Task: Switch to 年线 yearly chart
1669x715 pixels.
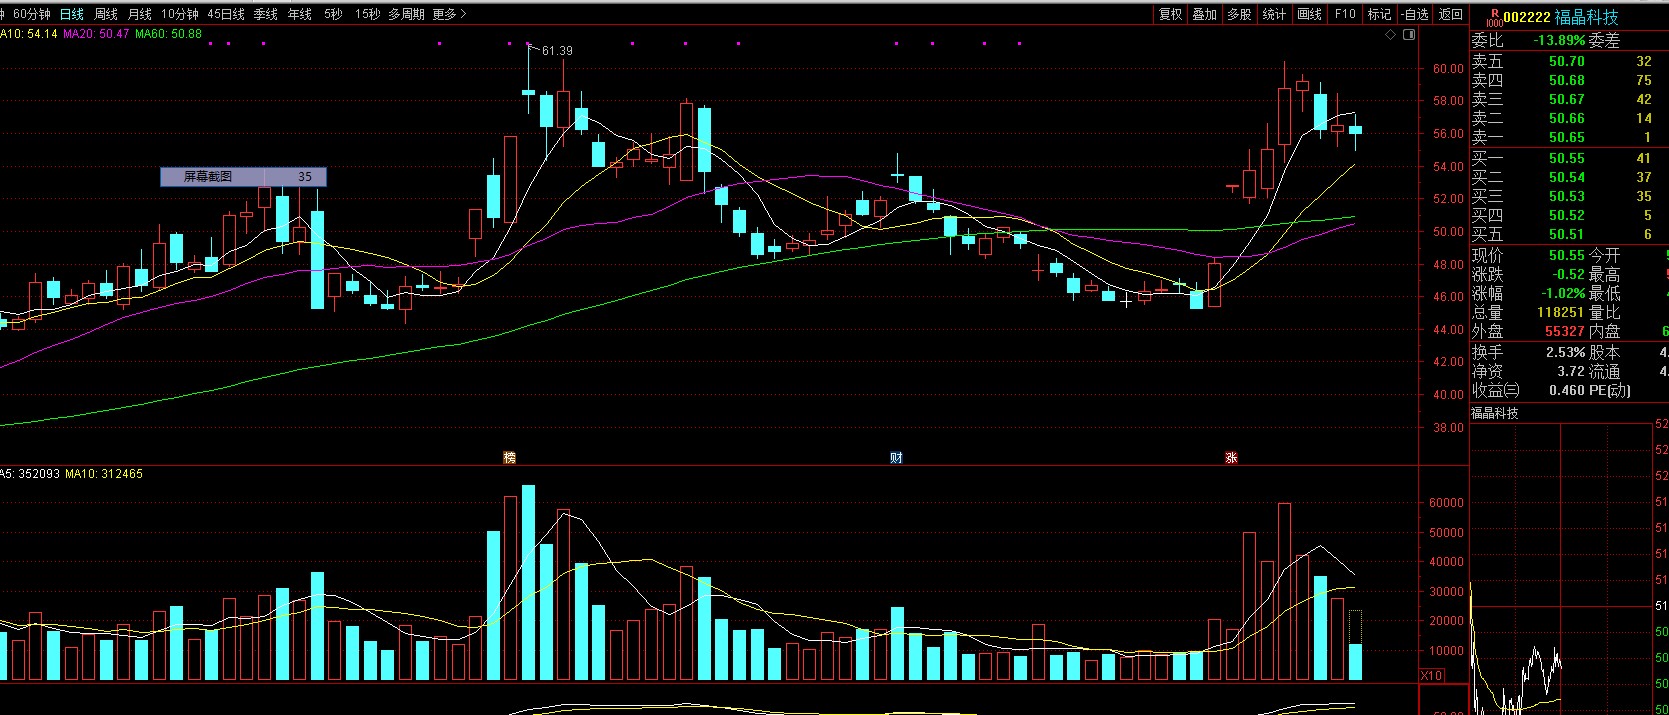Action: (300, 14)
